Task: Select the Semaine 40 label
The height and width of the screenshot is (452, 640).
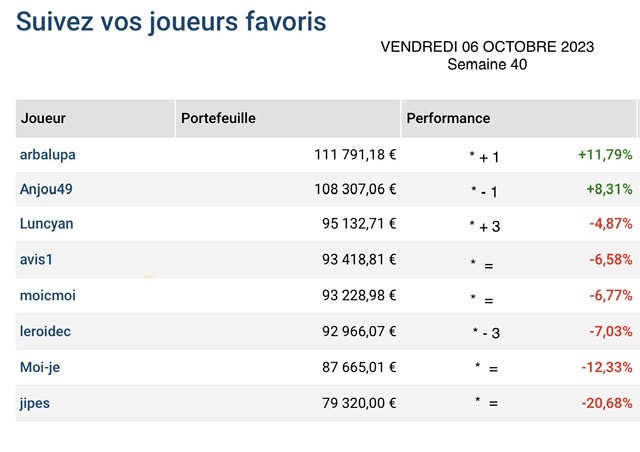Action: pos(487,65)
